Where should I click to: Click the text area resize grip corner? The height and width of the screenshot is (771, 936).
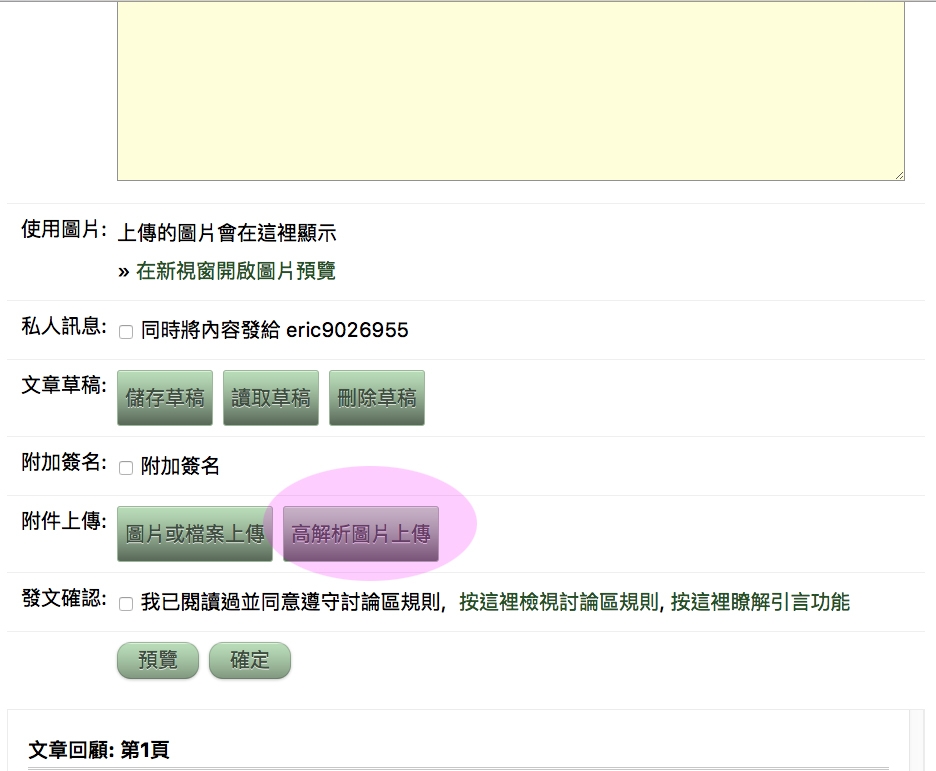900,175
